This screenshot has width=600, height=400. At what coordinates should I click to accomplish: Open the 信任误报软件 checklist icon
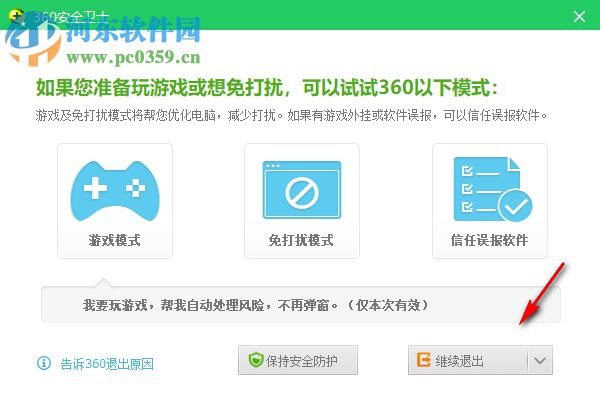492,189
